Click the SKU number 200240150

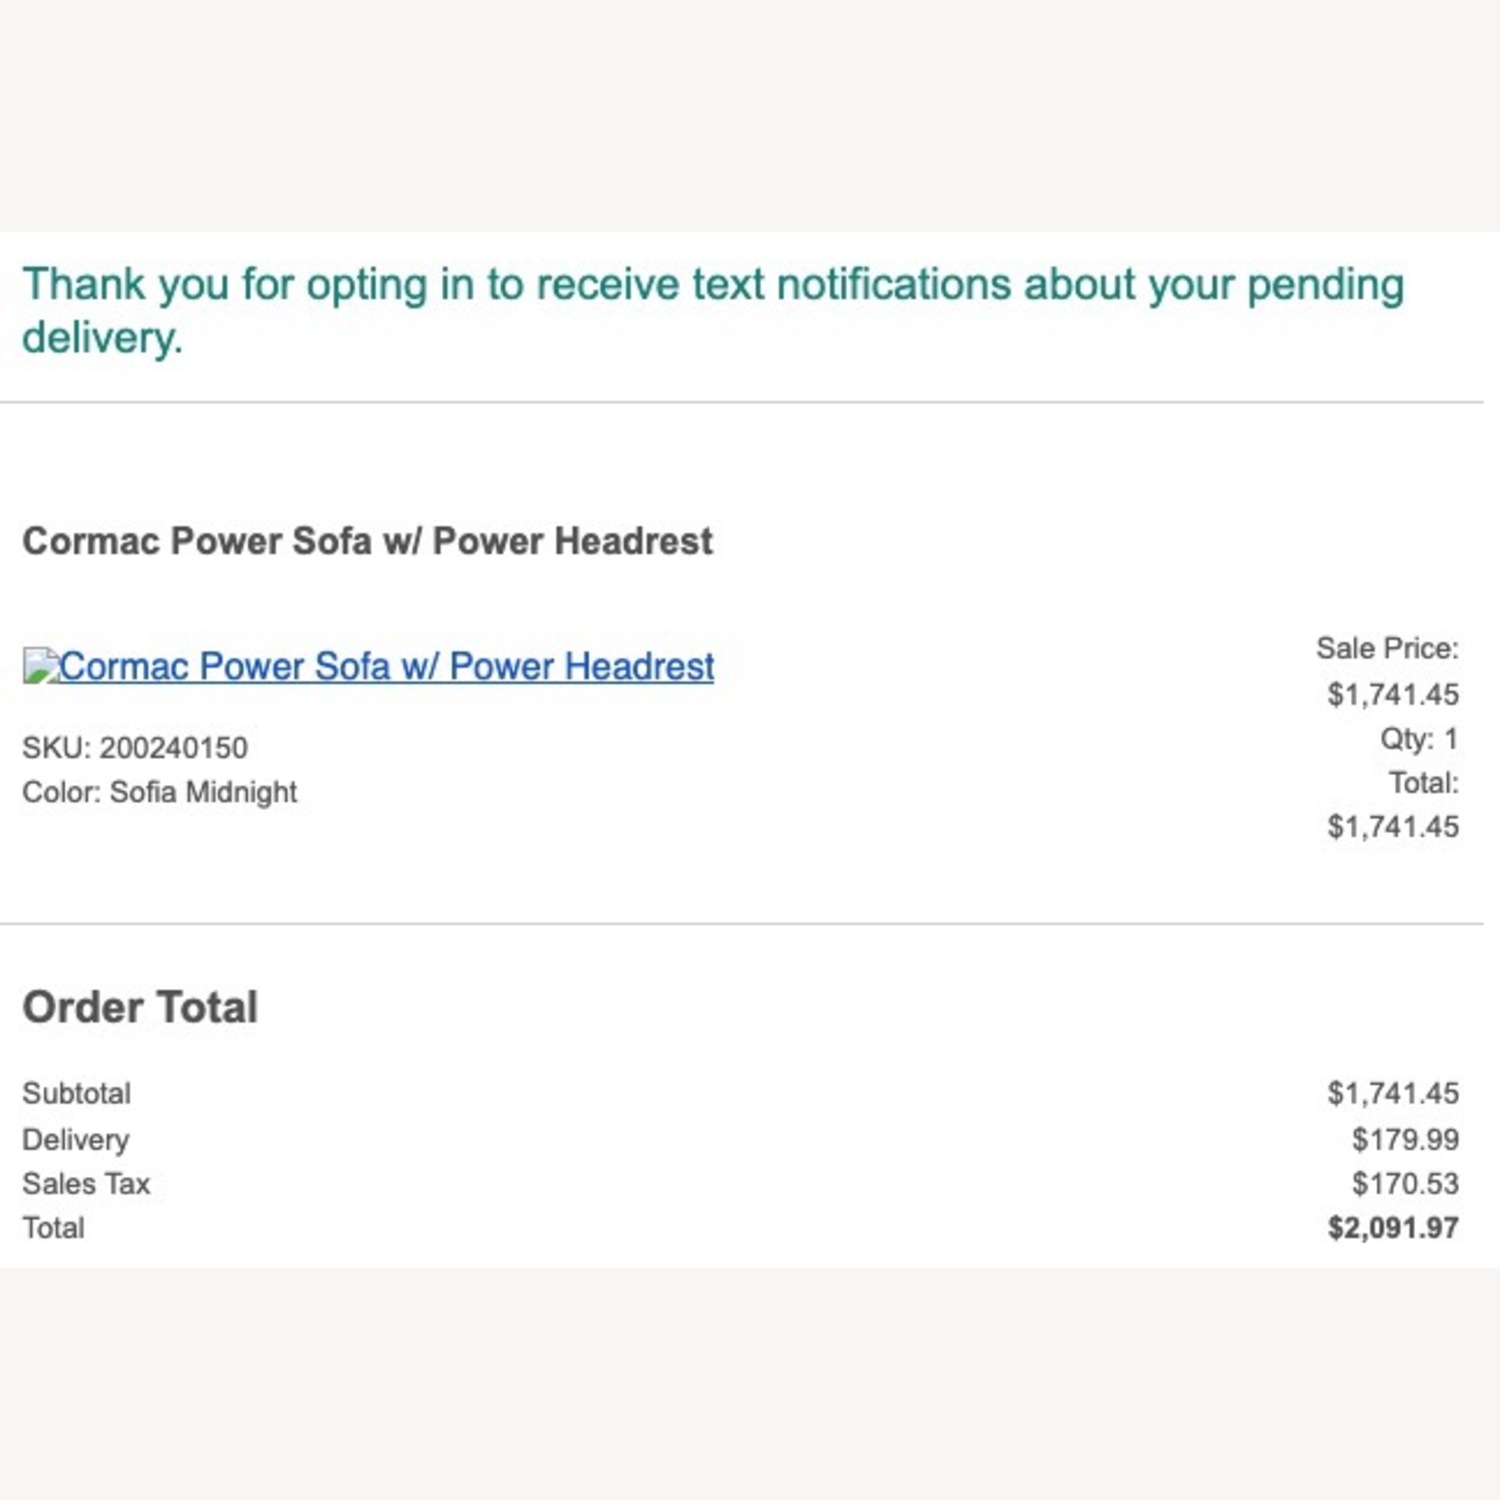click(173, 748)
